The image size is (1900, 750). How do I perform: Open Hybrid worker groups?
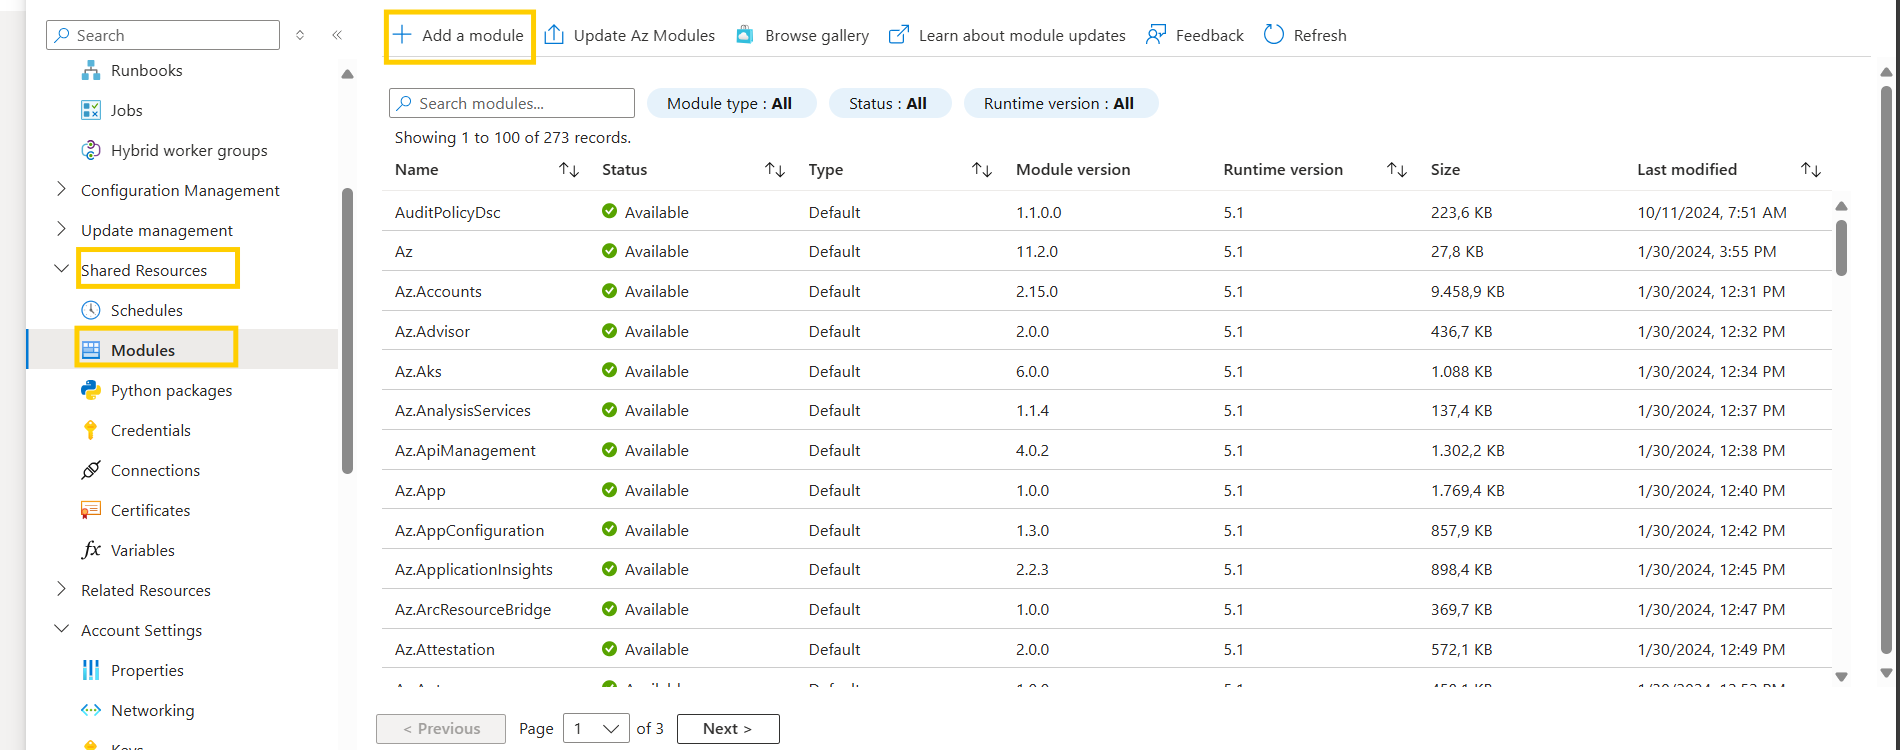coord(189,150)
